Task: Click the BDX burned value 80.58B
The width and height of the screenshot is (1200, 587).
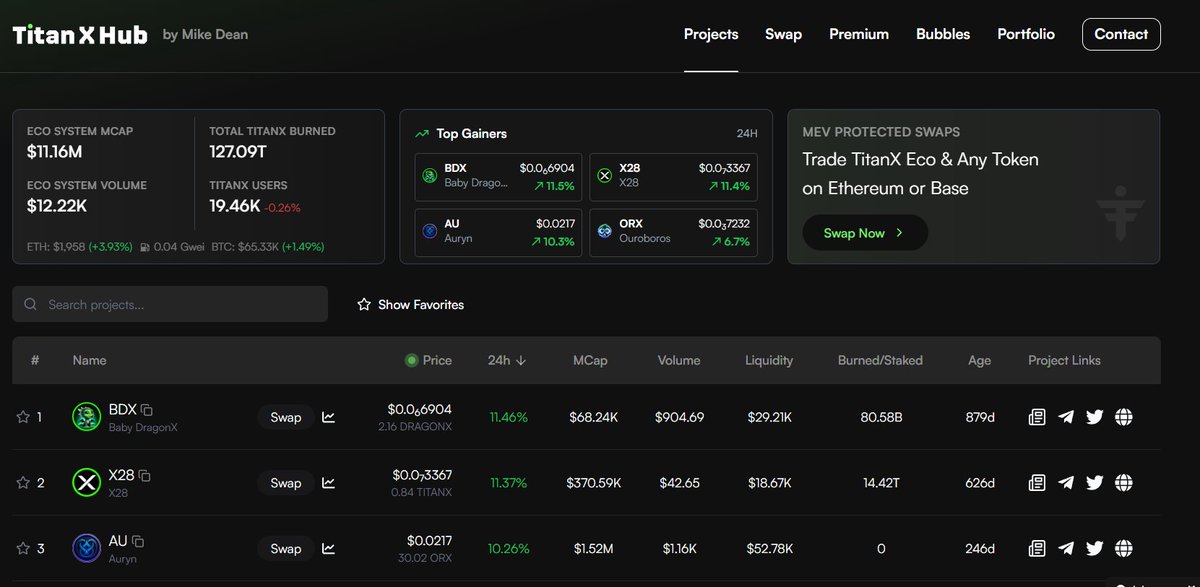Action: pos(881,417)
